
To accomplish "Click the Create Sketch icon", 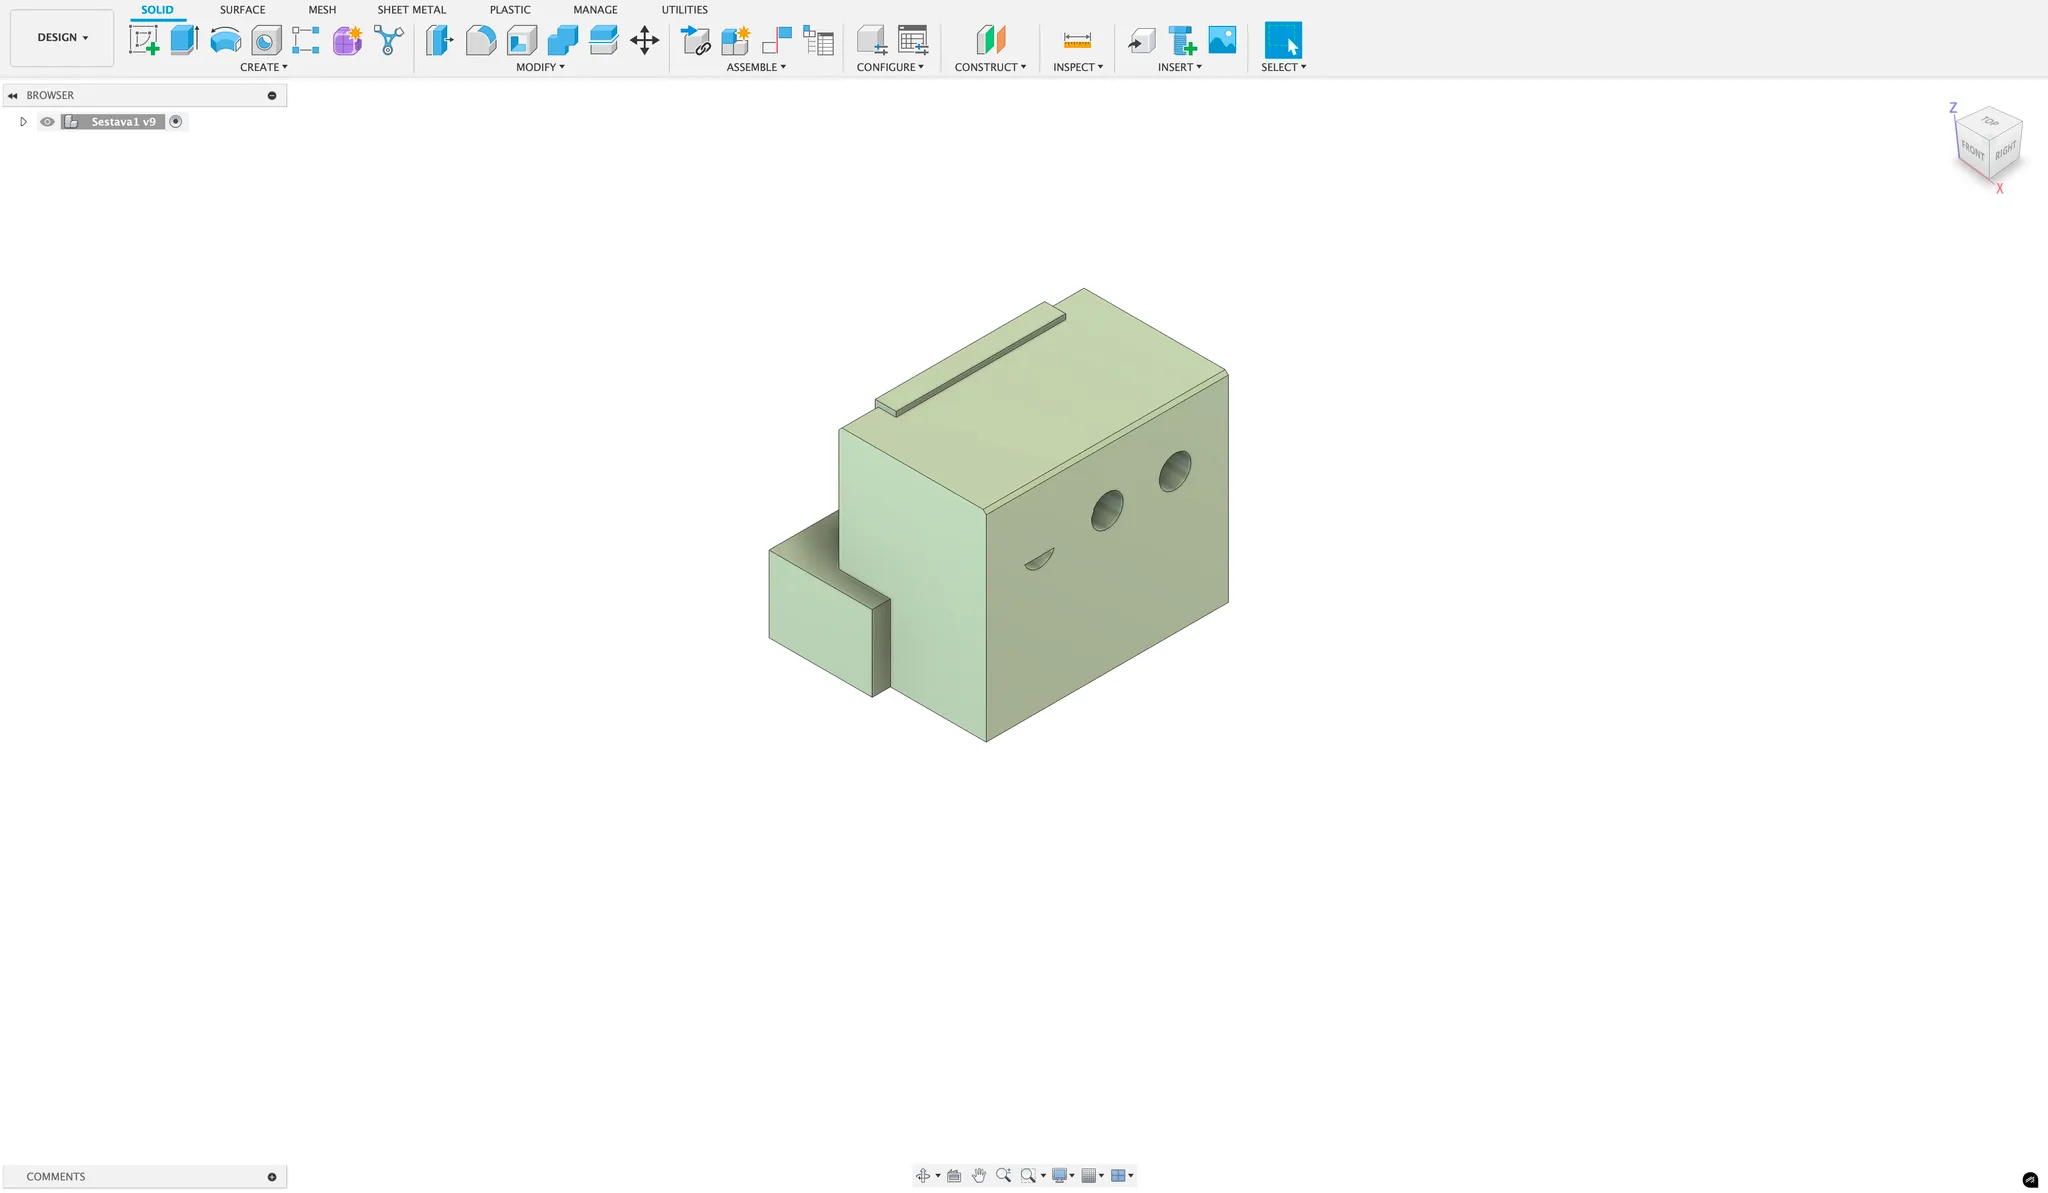I will [144, 40].
